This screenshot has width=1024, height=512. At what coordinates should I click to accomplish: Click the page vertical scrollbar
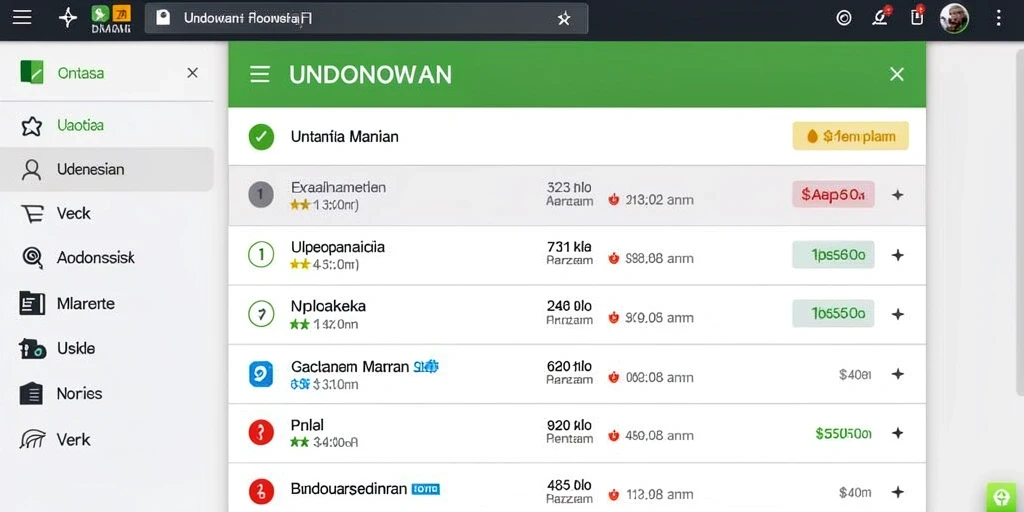click(x=1019, y=222)
